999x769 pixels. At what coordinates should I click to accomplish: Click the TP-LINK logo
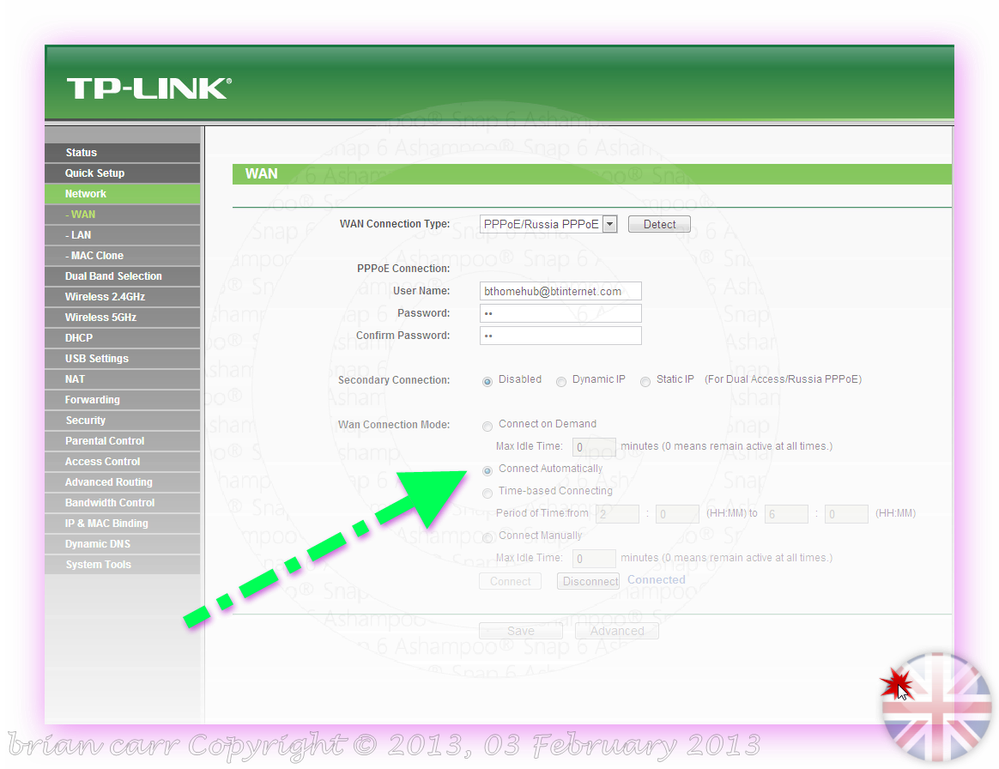tap(149, 89)
